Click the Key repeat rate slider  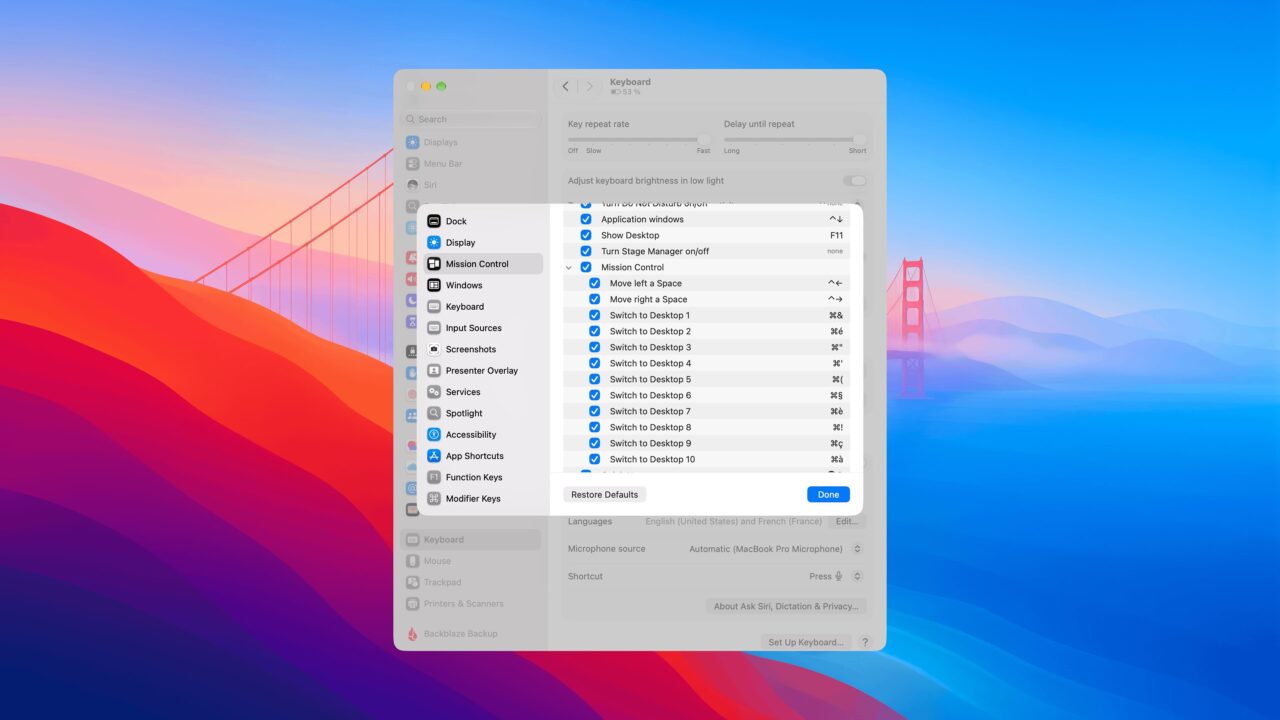pyautogui.click(x=639, y=140)
